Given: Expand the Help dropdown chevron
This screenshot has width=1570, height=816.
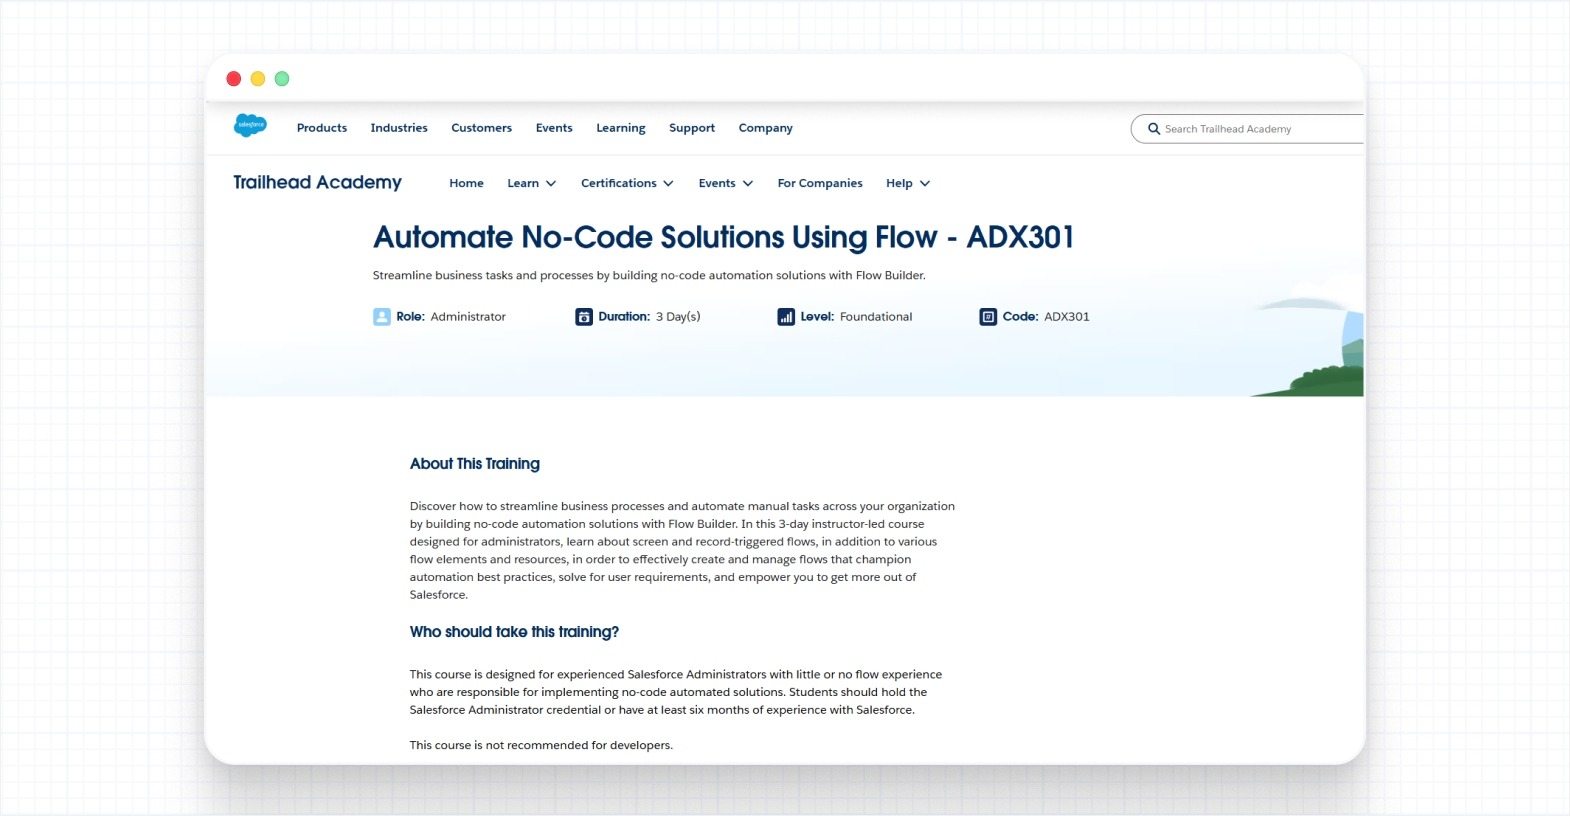Looking at the screenshot, I should click(925, 184).
